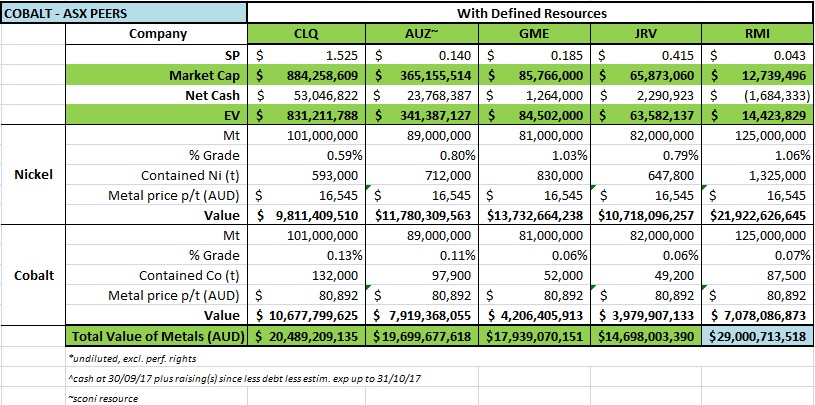Viewport: 815px width, 405px height.
Task: Select AUZ nickel grade 0.80%
Action: coord(422,155)
